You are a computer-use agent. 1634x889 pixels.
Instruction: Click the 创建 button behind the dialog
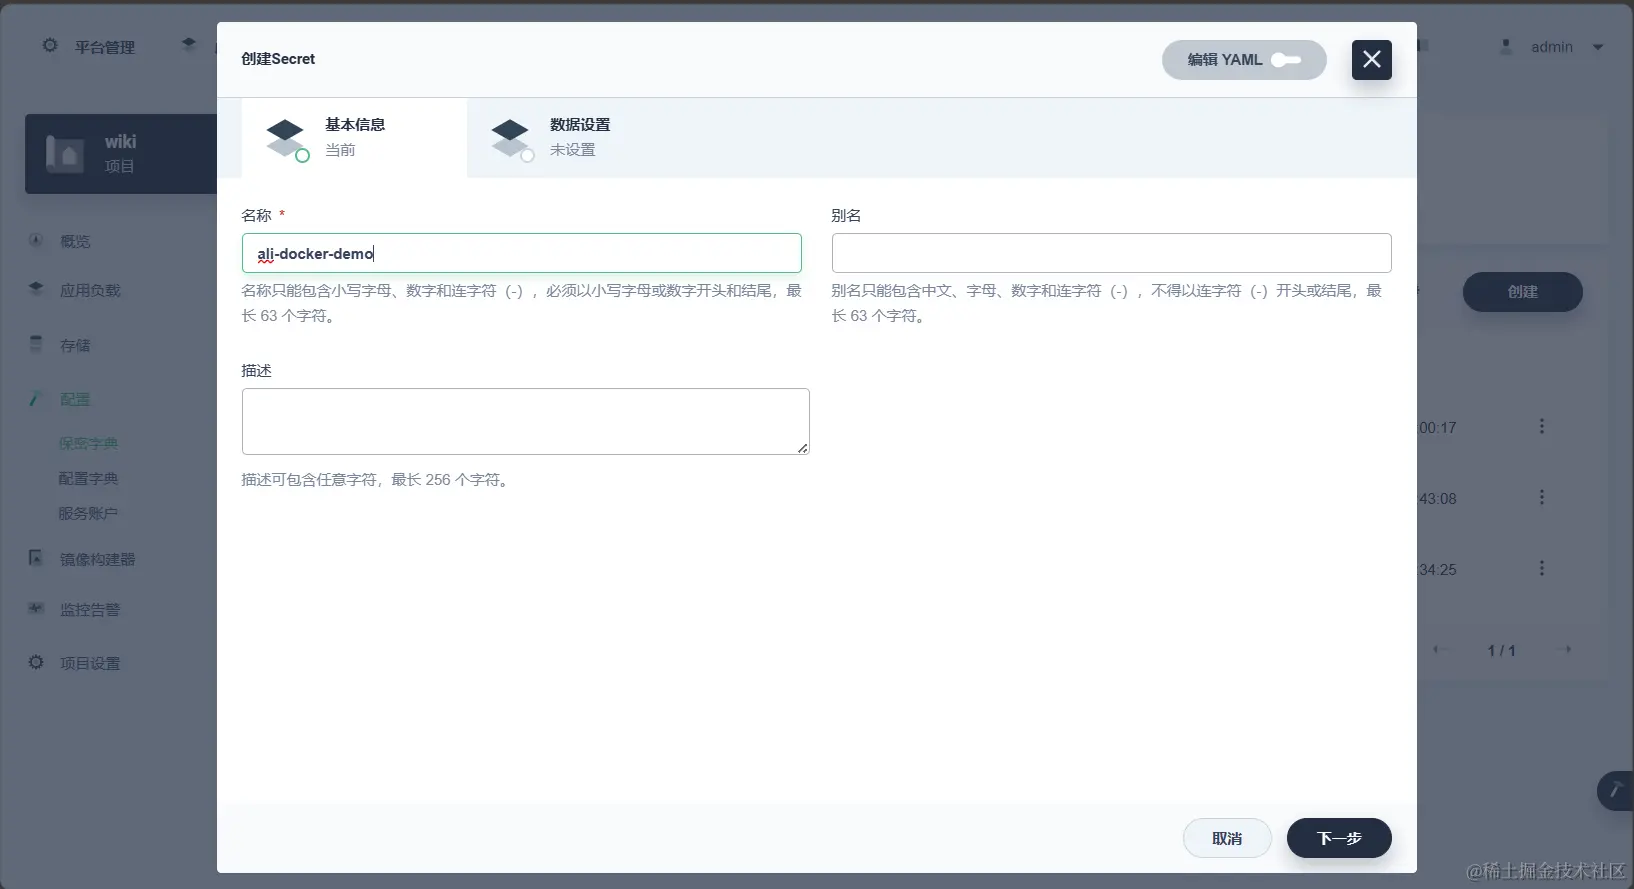(x=1522, y=292)
